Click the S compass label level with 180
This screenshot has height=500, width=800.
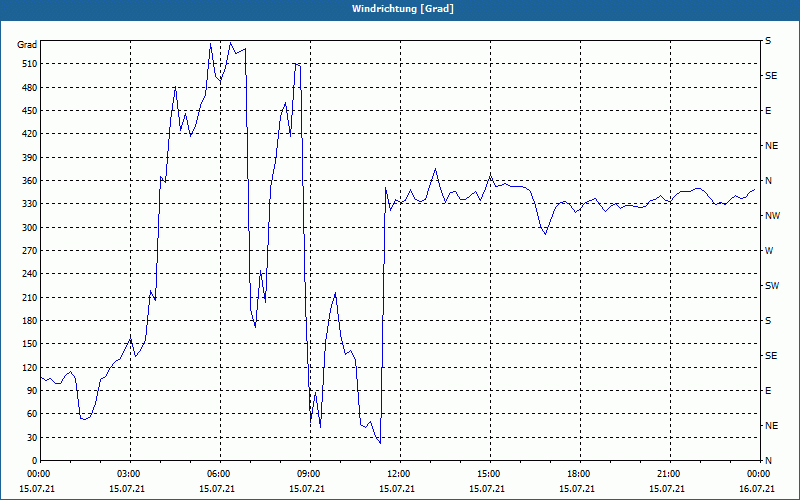pos(768,321)
